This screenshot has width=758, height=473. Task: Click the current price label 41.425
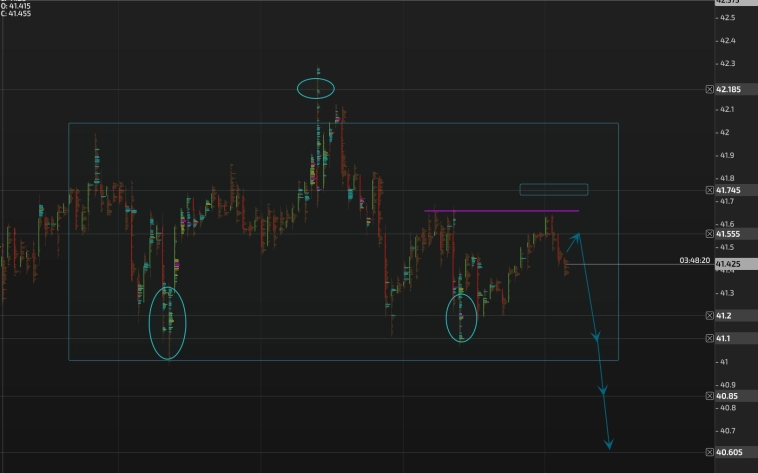click(x=728, y=264)
